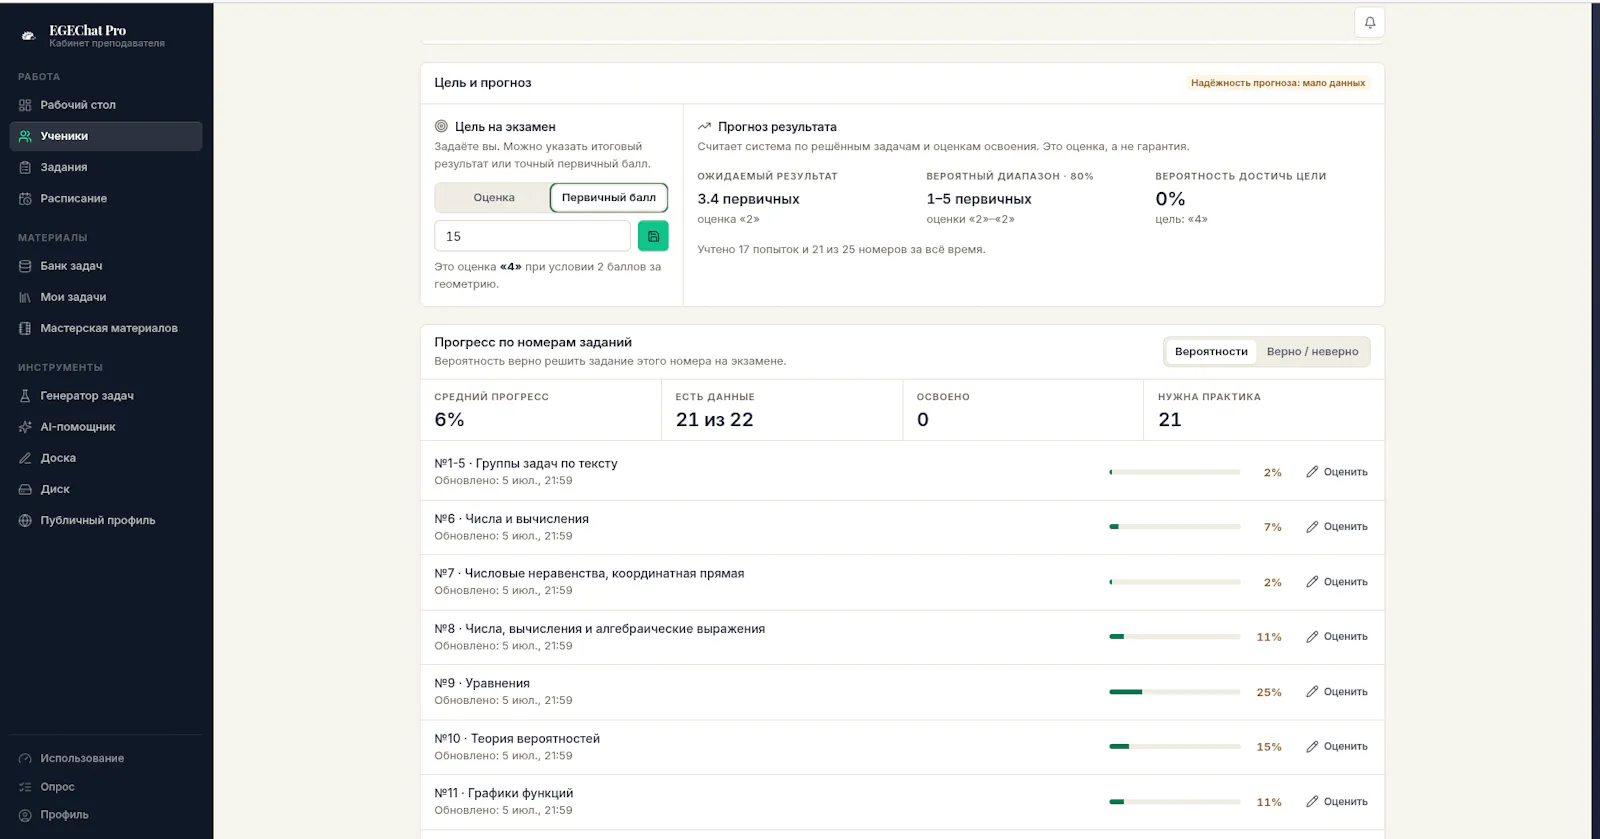Image resolution: width=1600 pixels, height=839 pixels.
Task: Open notifications via the bell icon
Action: point(1370,22)
